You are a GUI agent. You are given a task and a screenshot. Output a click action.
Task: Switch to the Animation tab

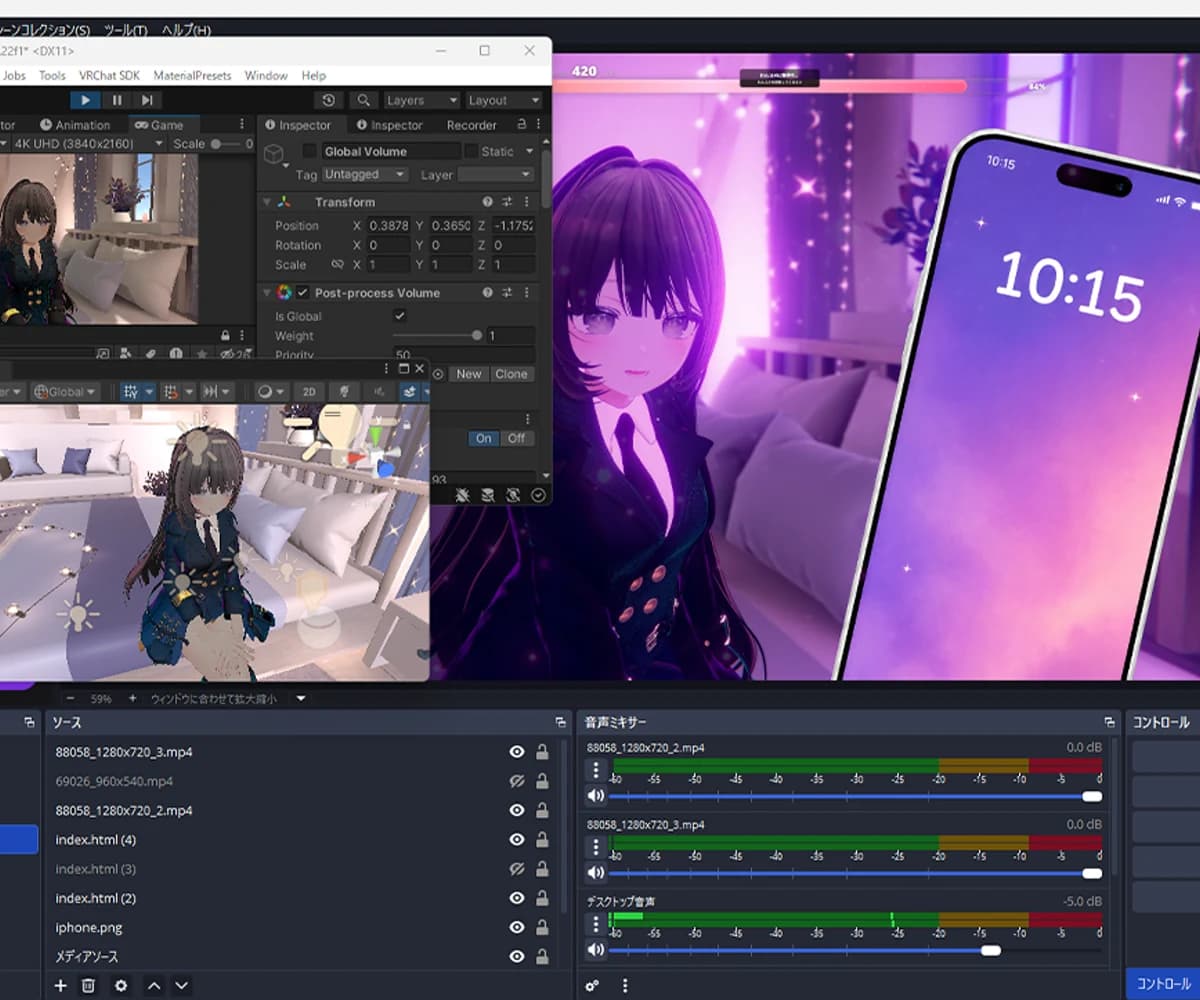pyautogui.click(x=75, y=125)
